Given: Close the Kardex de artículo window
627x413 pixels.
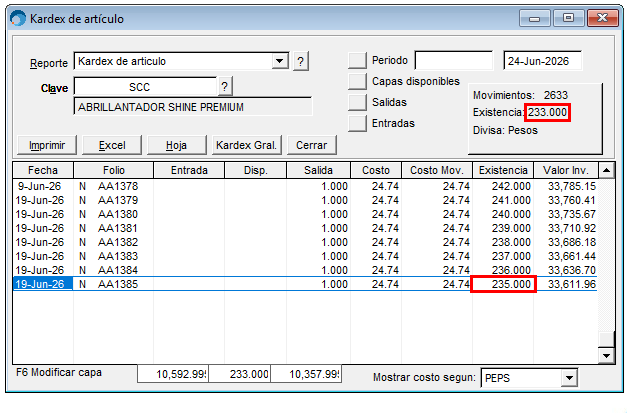Looking at the screenshot, I should [603, 18].
